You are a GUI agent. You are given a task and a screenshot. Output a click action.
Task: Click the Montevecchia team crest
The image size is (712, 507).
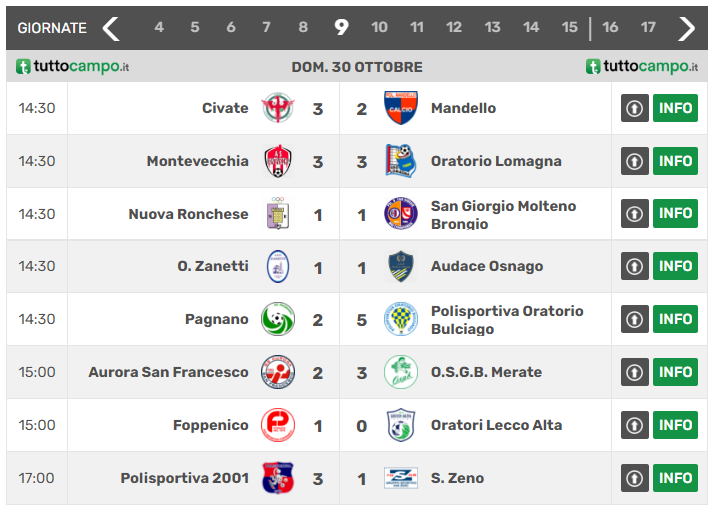[277, 161]
